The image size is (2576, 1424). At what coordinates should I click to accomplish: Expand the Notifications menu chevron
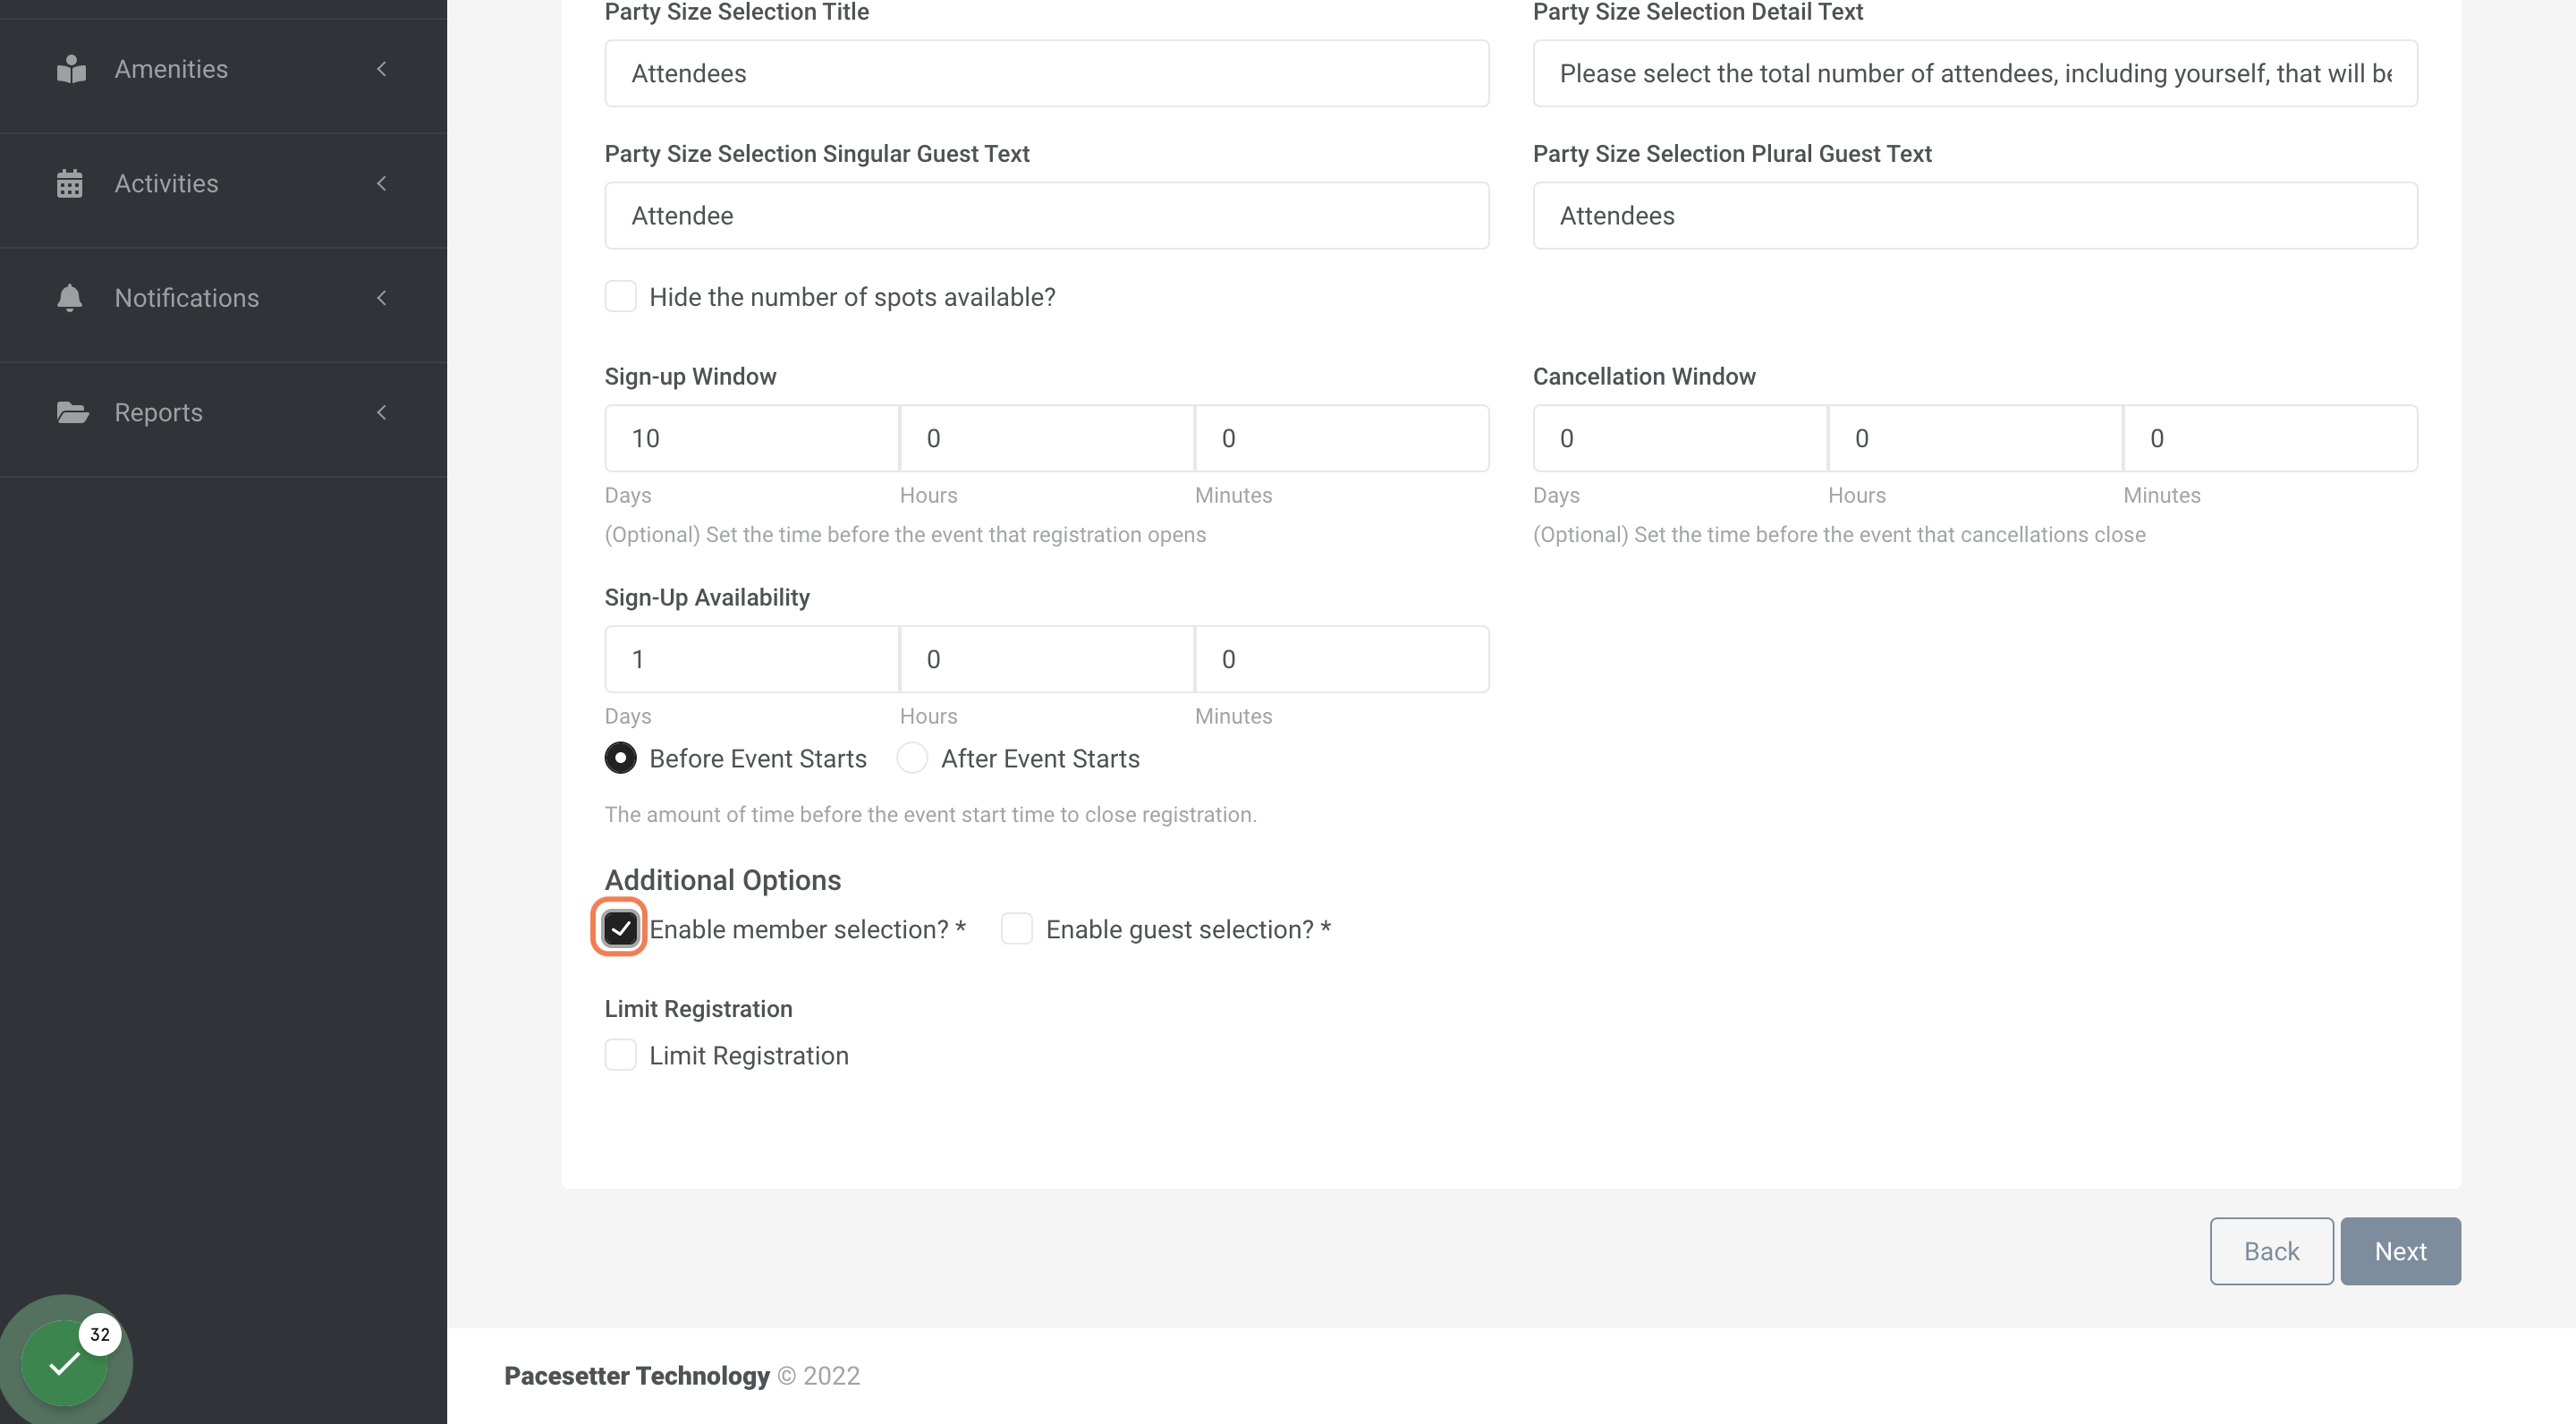pyautogui.click(x=381, y=298)
